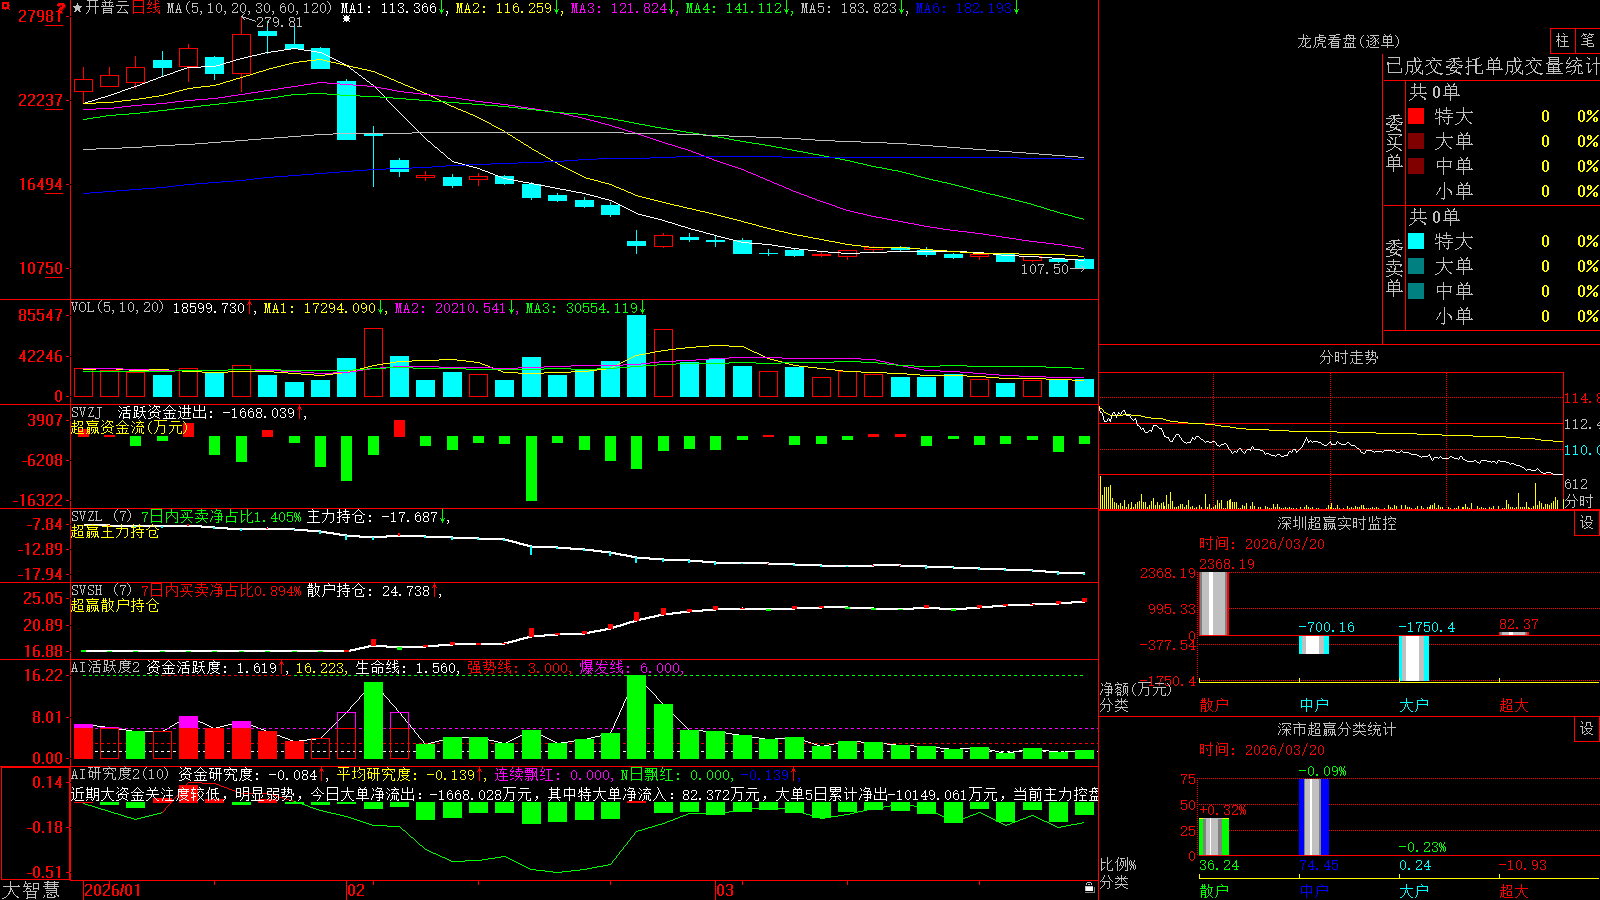Click the green 散户 bar in 深市超赢分类统计
The width and height of the screenshot is (1600, 900).
click(x=1214, y=837)
